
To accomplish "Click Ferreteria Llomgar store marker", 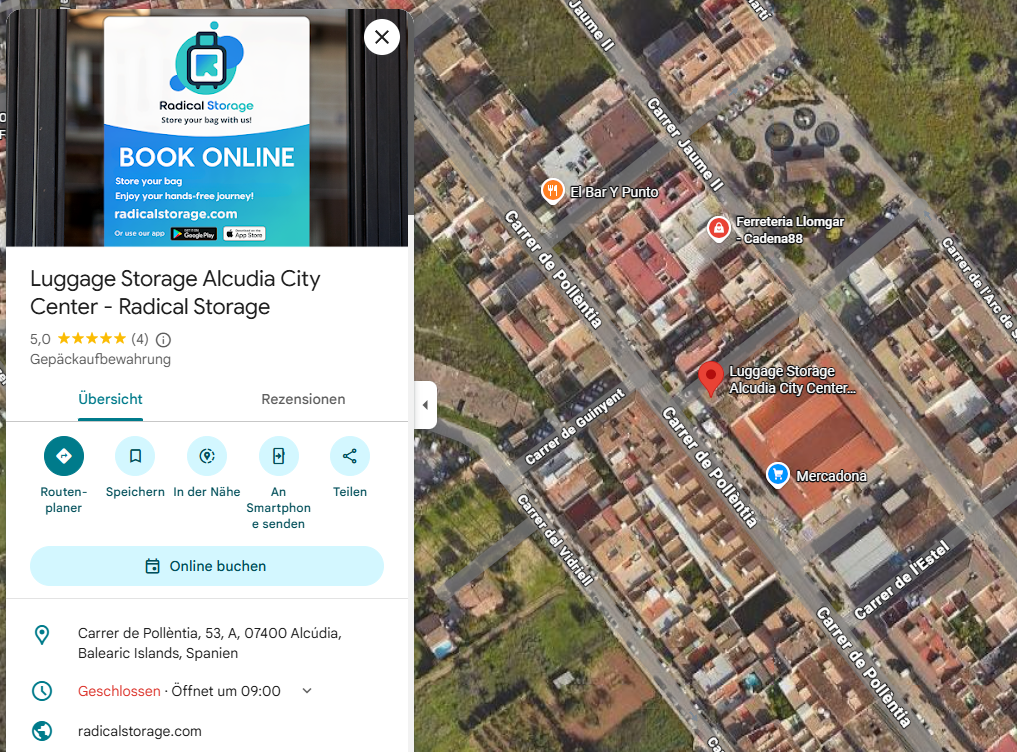I will click(x=718, y=229).
